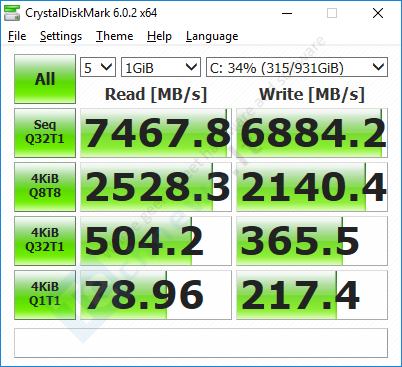Start the 4KiB Q32T1 test
The width and height of the screenshot is (402, 367).
tap(45, 241)
